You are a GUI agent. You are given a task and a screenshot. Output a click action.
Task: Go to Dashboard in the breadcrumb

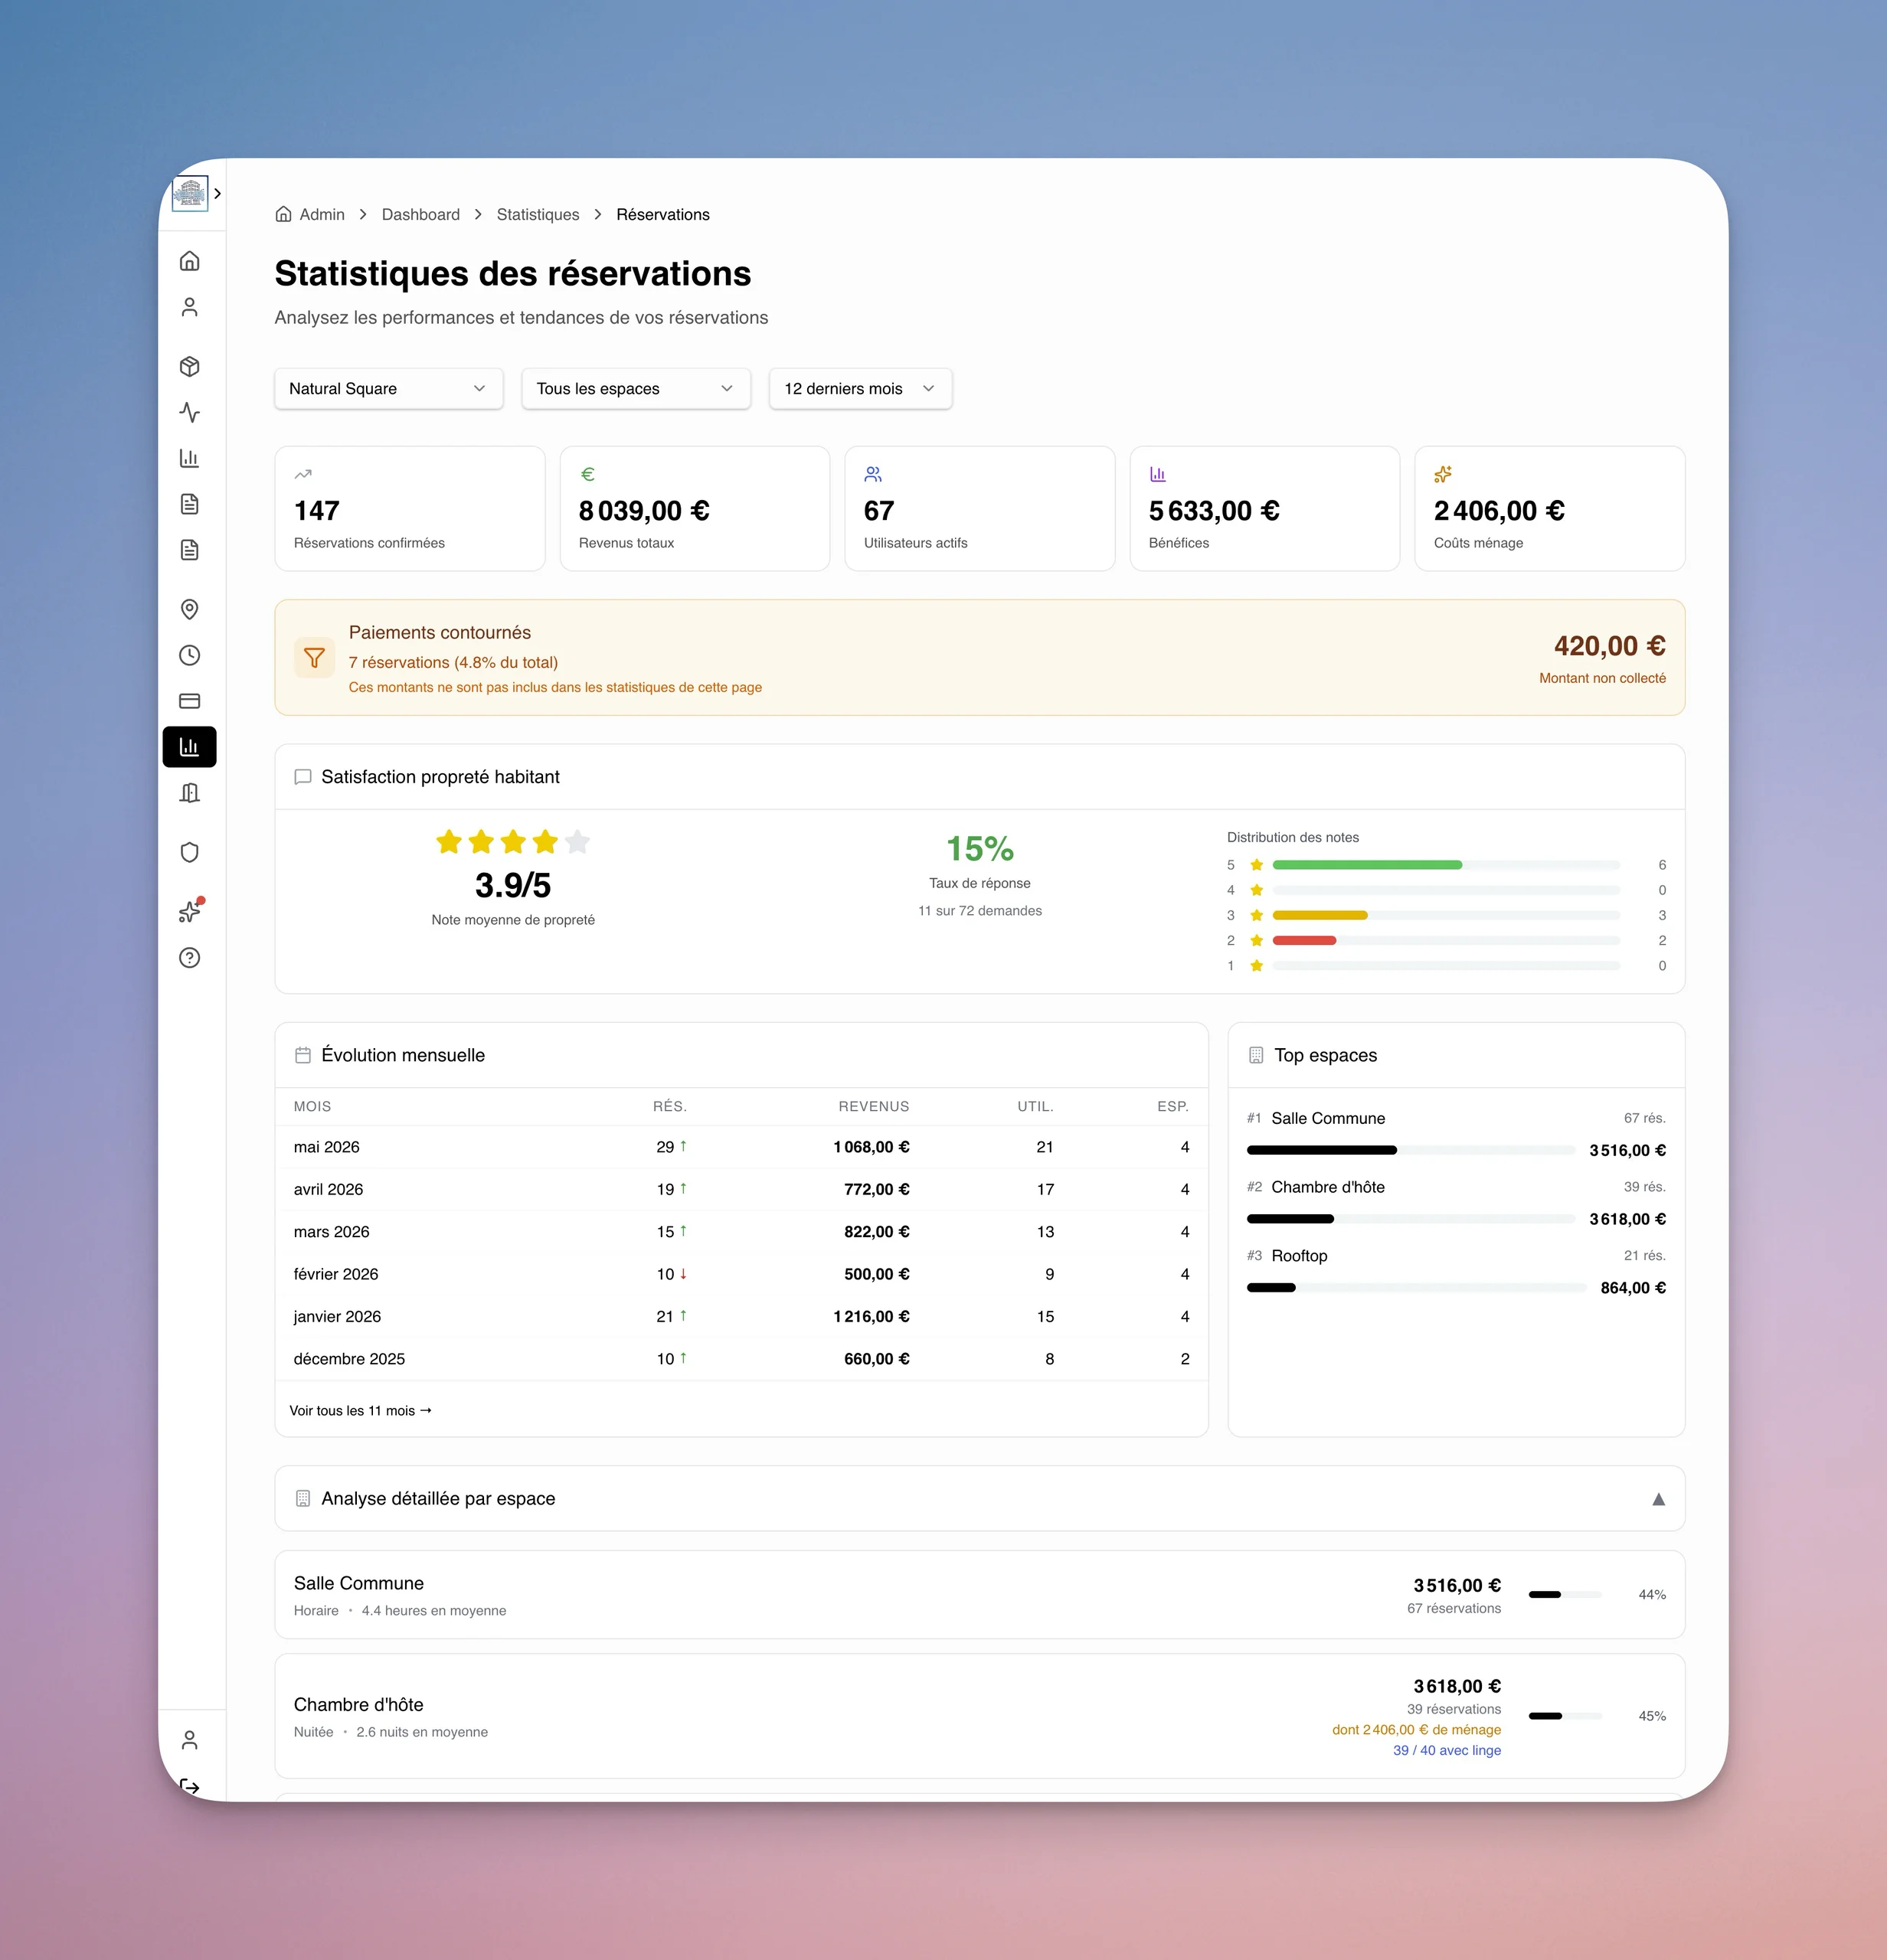421,215
